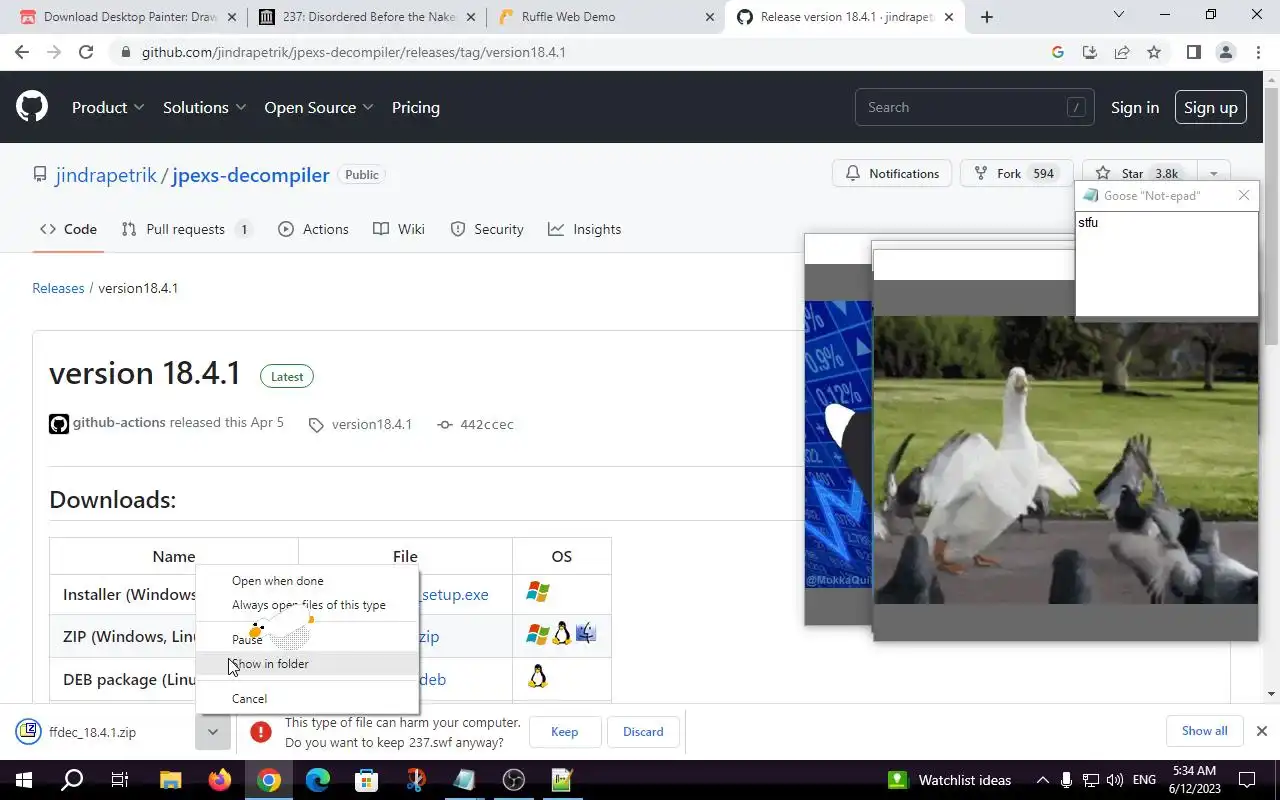The width and height of the screenshot is (1280, 800).
Task: Click the red warning icon in download bar
Action: [x=261, y=732]
